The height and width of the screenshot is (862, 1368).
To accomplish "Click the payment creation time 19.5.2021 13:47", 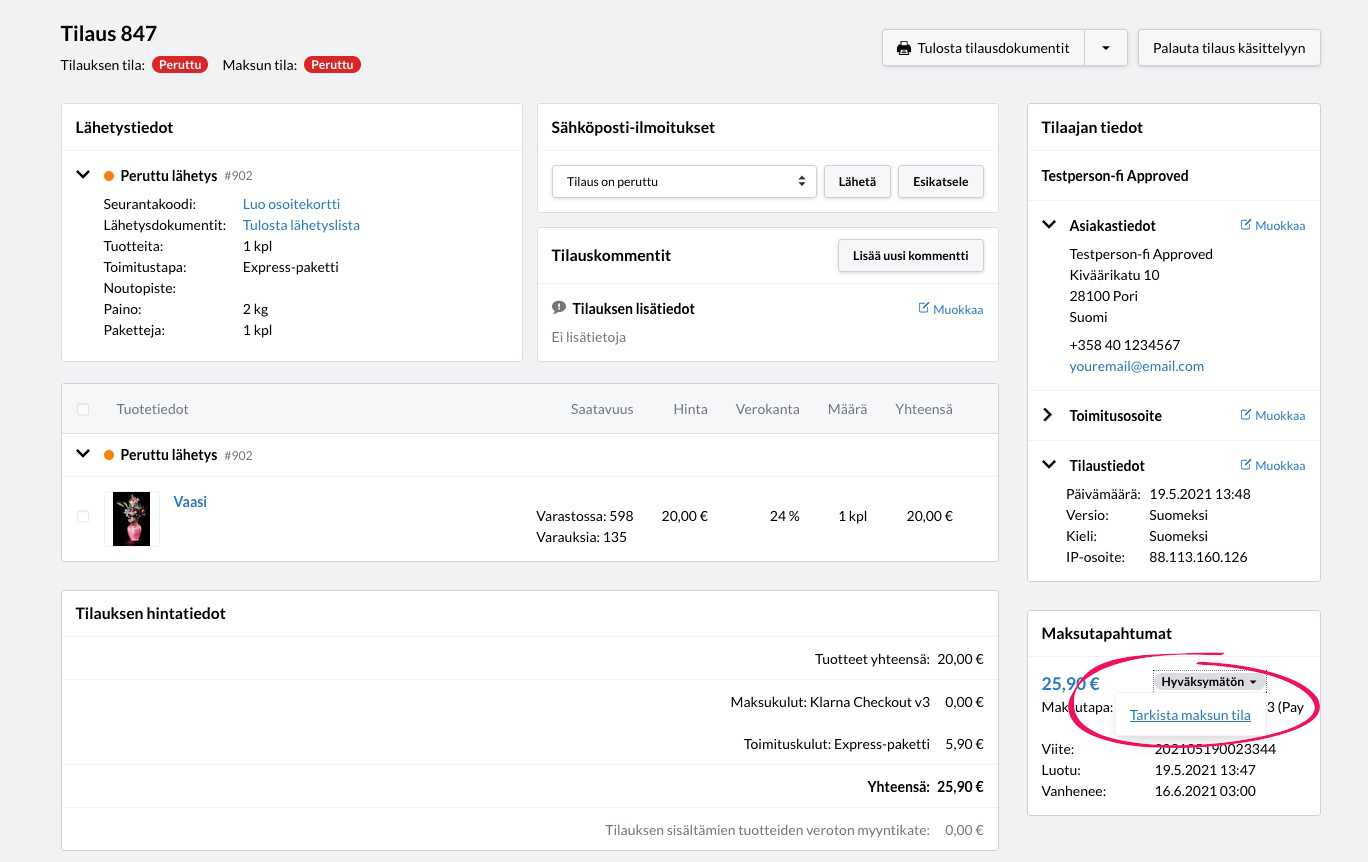I will point(1205,770).
